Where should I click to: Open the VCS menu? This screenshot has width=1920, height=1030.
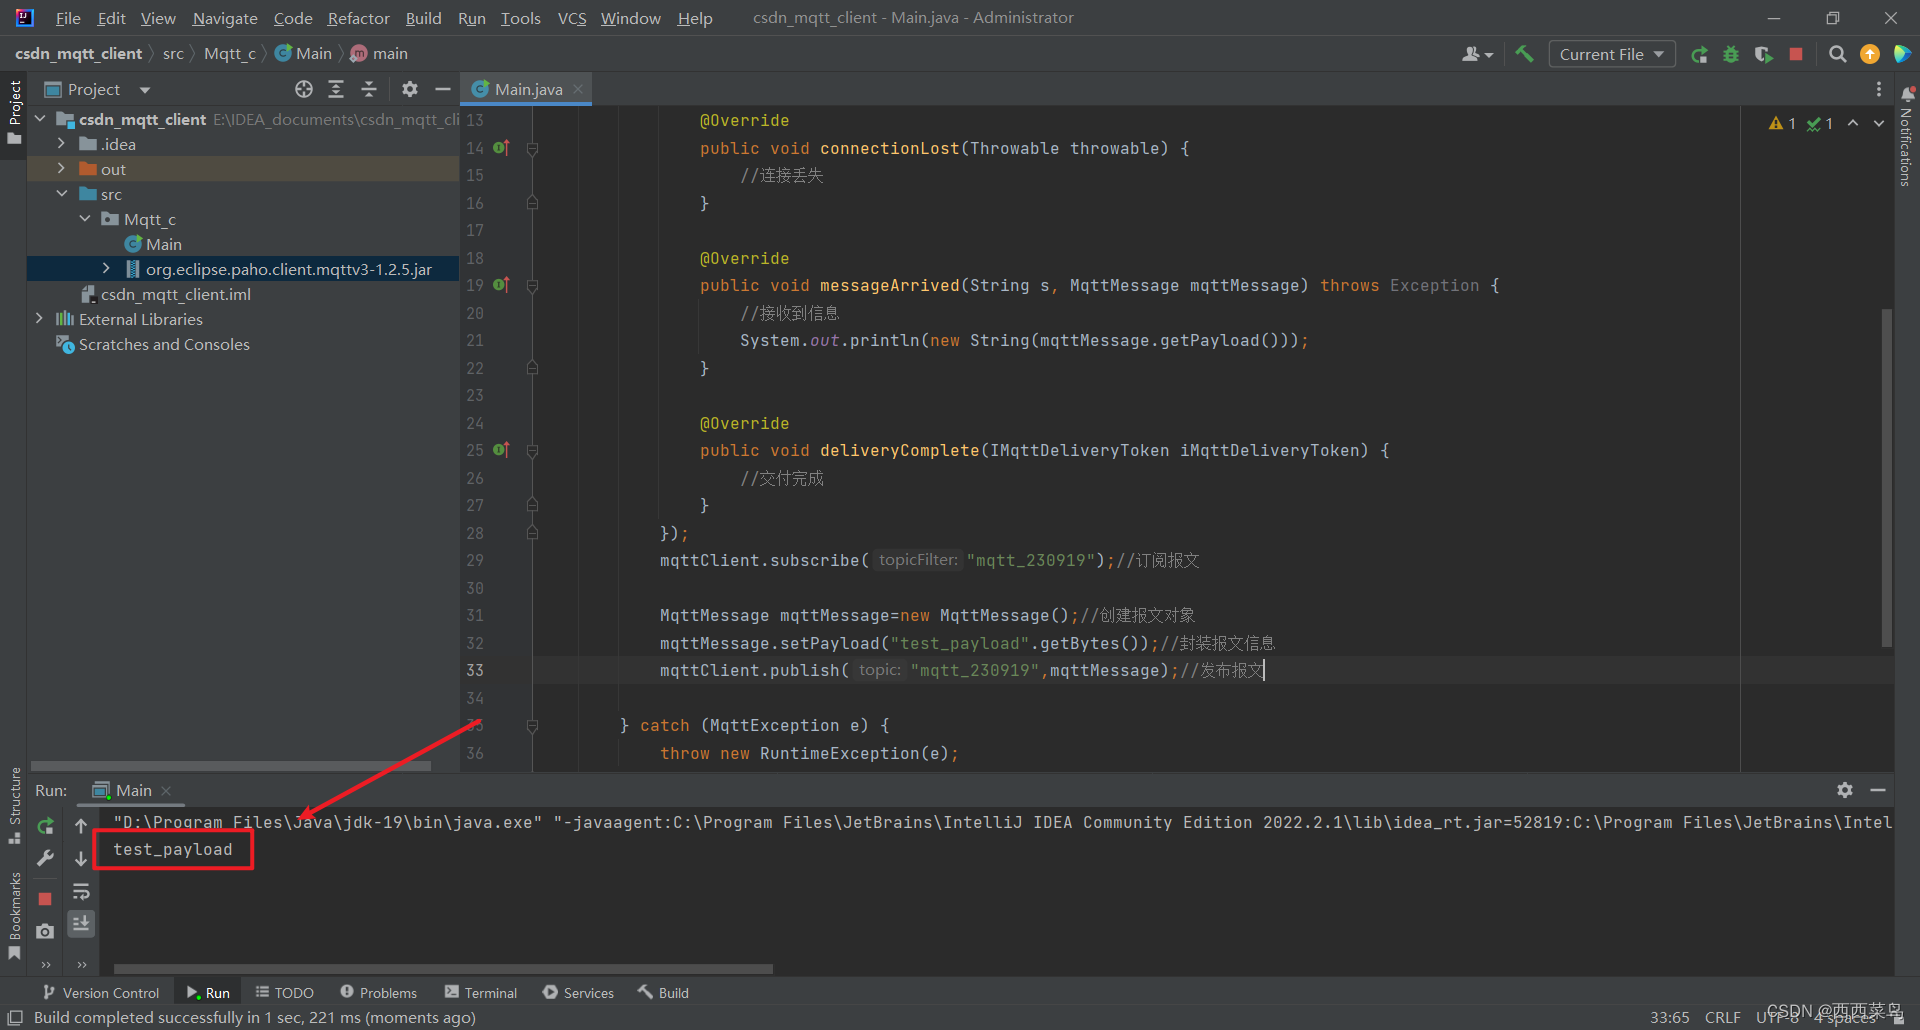(572, 18)
